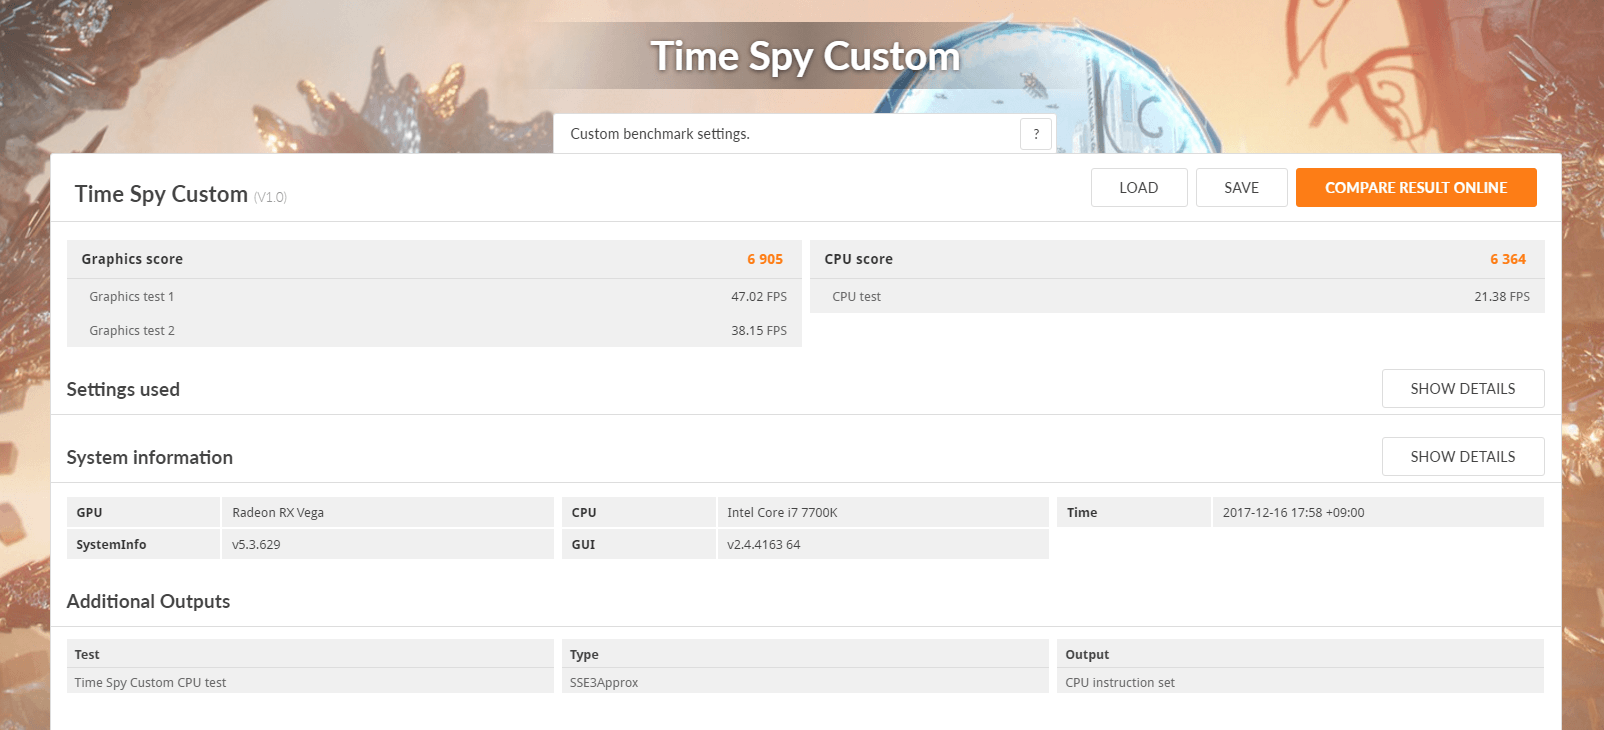The height and width of the screenshot is (730, 1604).
Task: Click the question mark help button
Action: (x=1036, y=134)
